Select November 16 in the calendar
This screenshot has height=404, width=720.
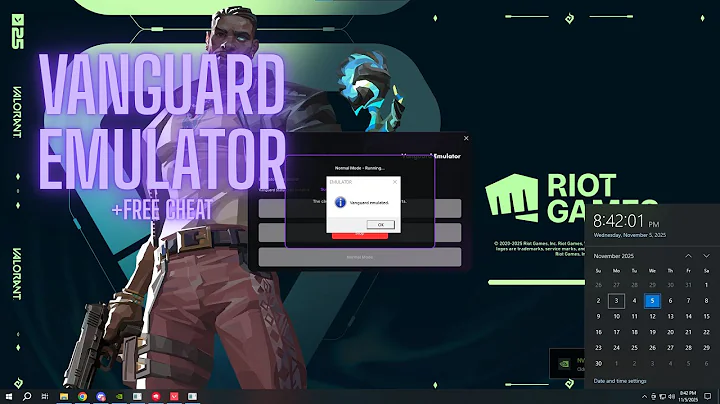(x=598, y=332)
